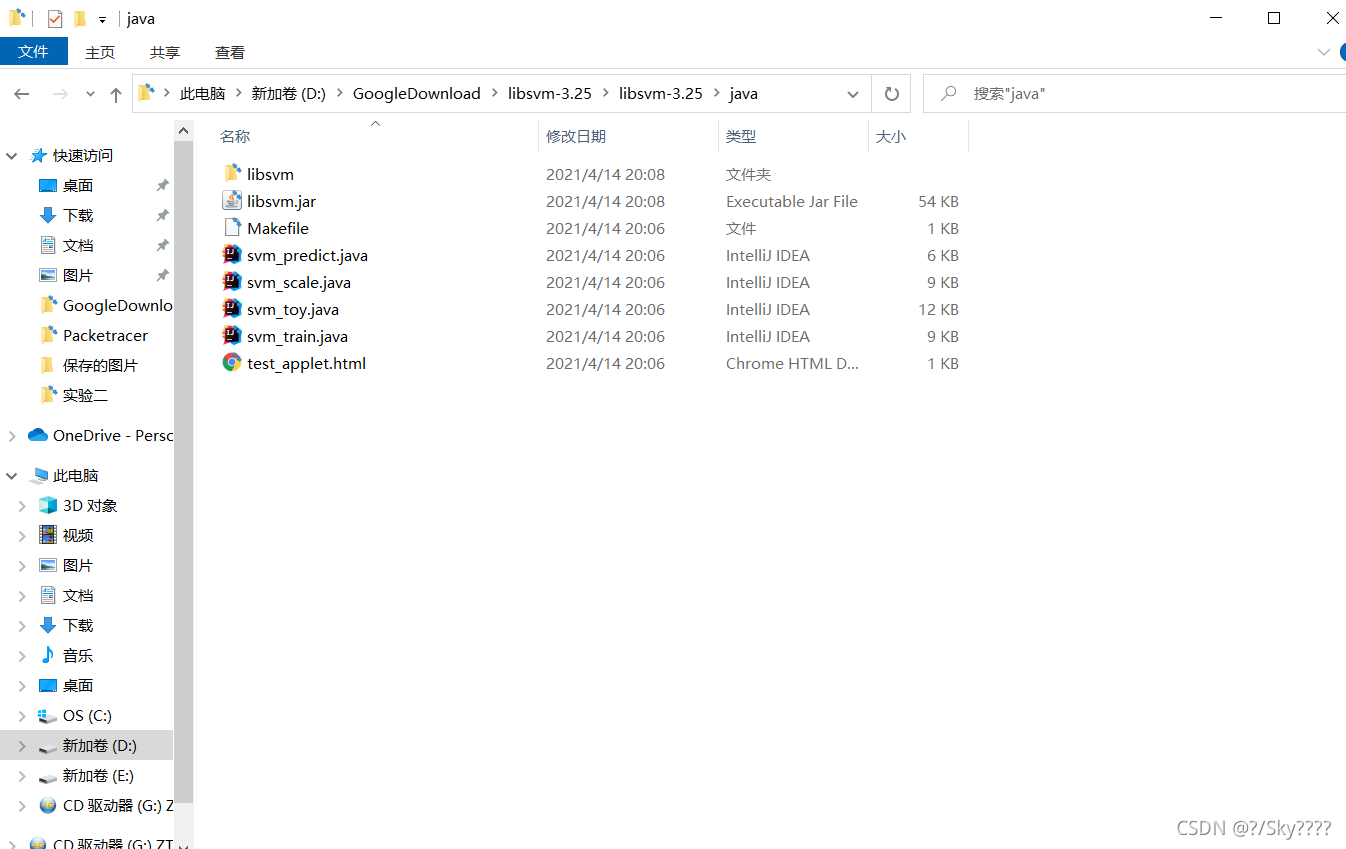Open Downloads under Quick access
1346x849 pixels.
(78, 215)
